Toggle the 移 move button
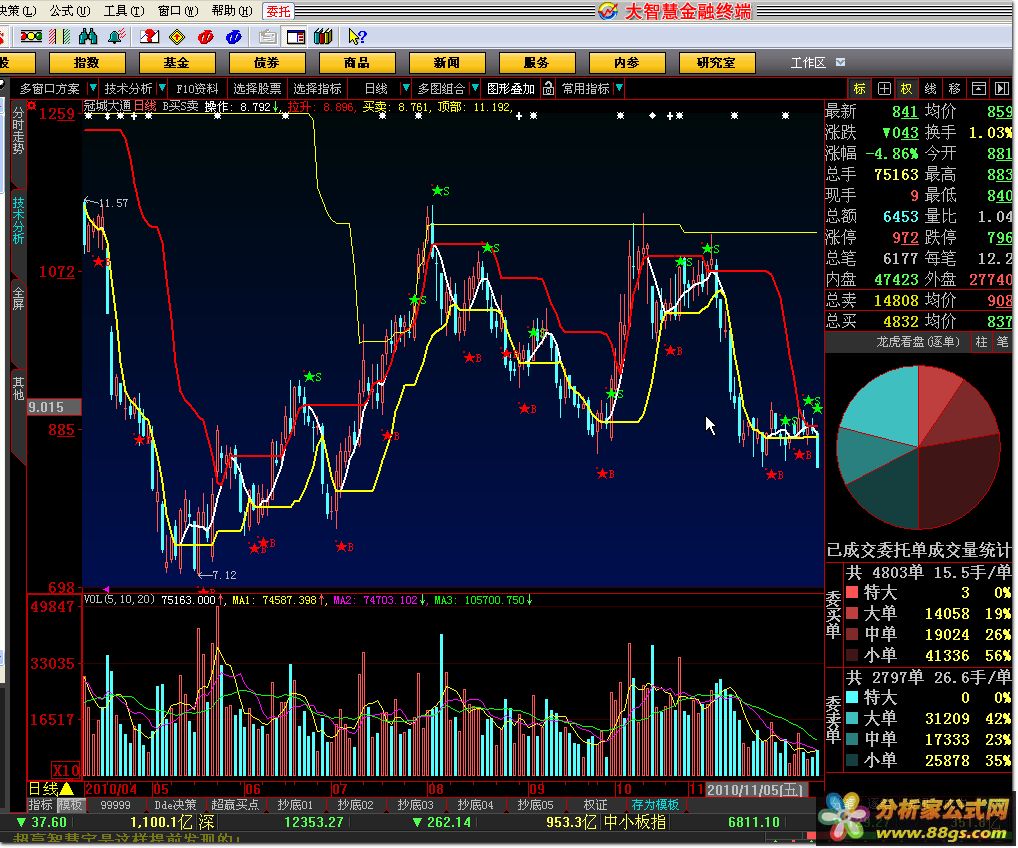 [x=954, y=88]
